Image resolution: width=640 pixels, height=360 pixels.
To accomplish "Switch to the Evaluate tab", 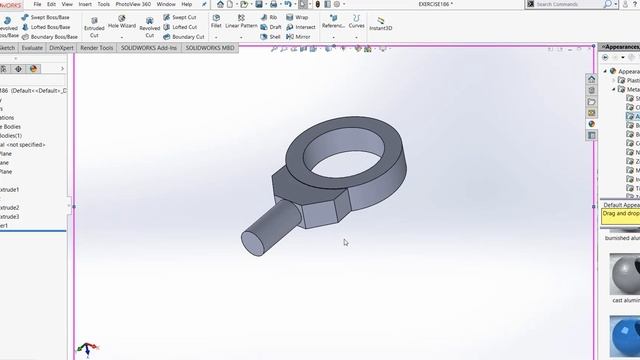I will tap(32, 48).
